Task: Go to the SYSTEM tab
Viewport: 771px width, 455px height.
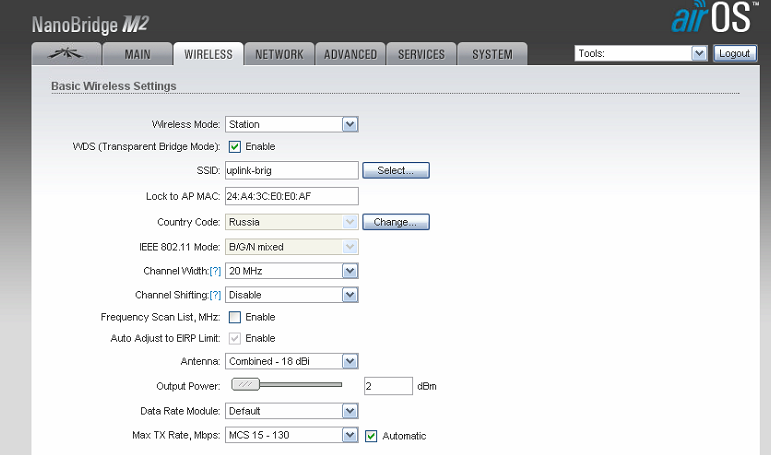Action: (x=492, y=55)
